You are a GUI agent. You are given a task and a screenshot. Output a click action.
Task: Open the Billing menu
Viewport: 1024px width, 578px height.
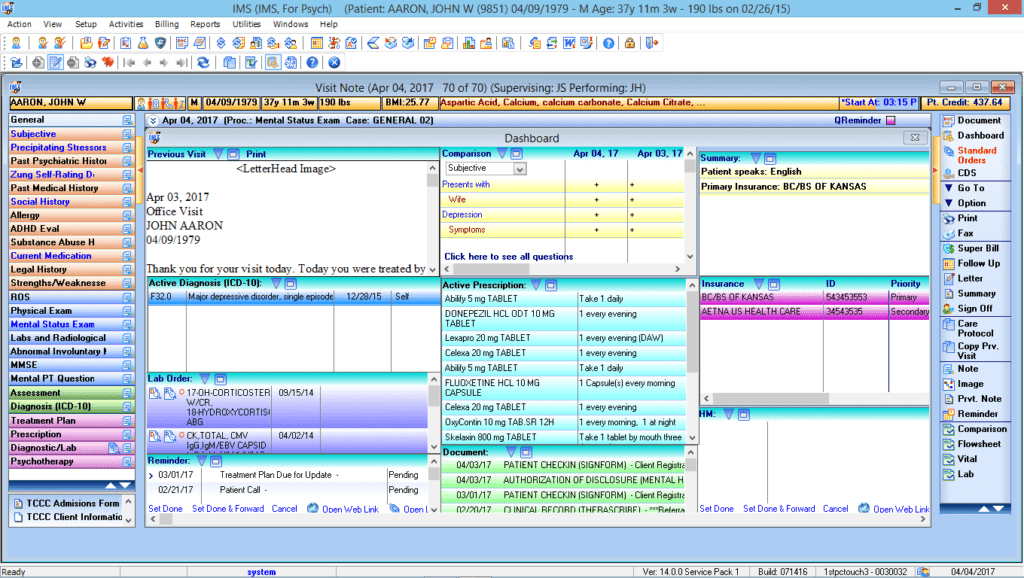pyautogui.click(x=167, y=24)
